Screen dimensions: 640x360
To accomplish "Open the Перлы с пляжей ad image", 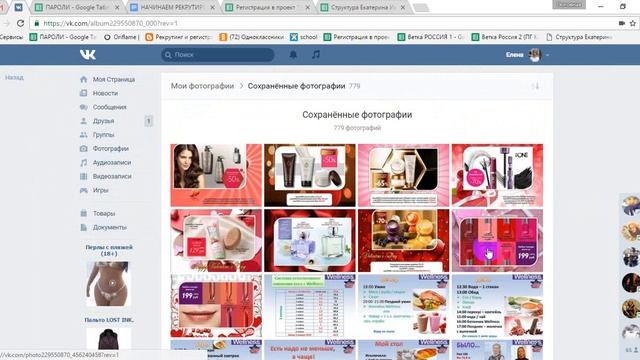I will coord(109,284).
